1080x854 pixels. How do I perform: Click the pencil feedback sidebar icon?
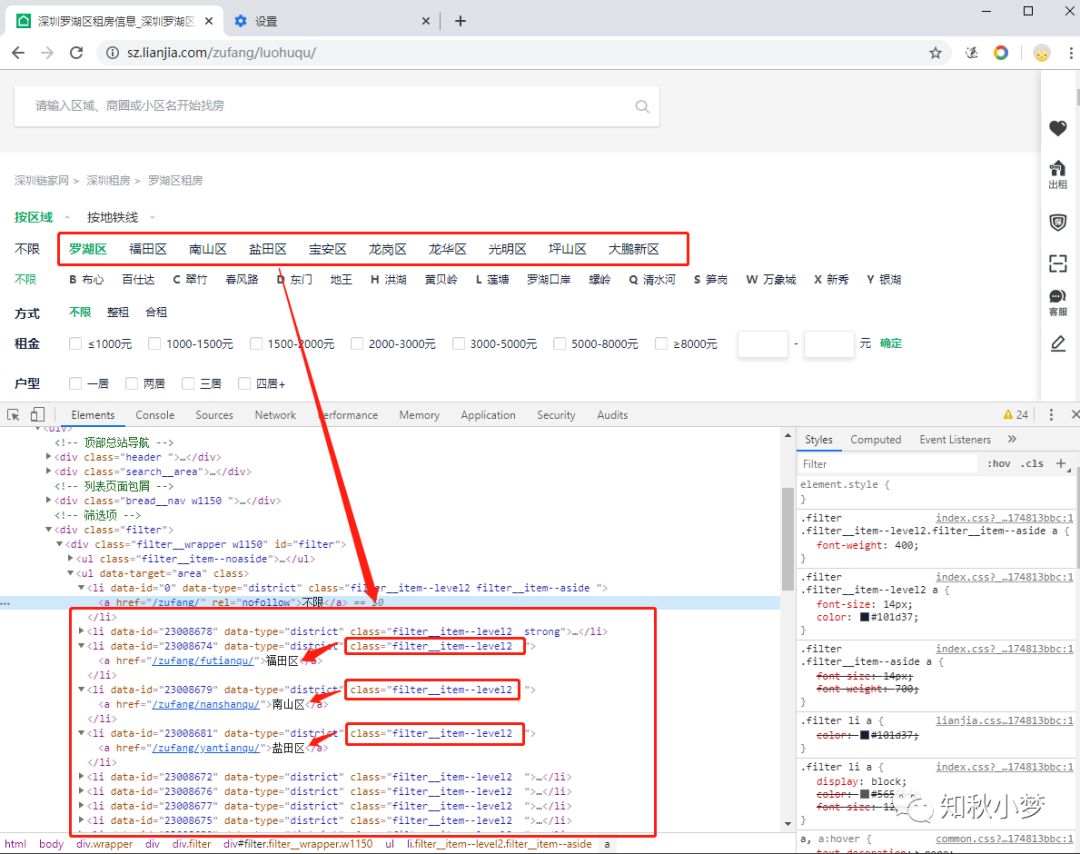click(1058, 343)
